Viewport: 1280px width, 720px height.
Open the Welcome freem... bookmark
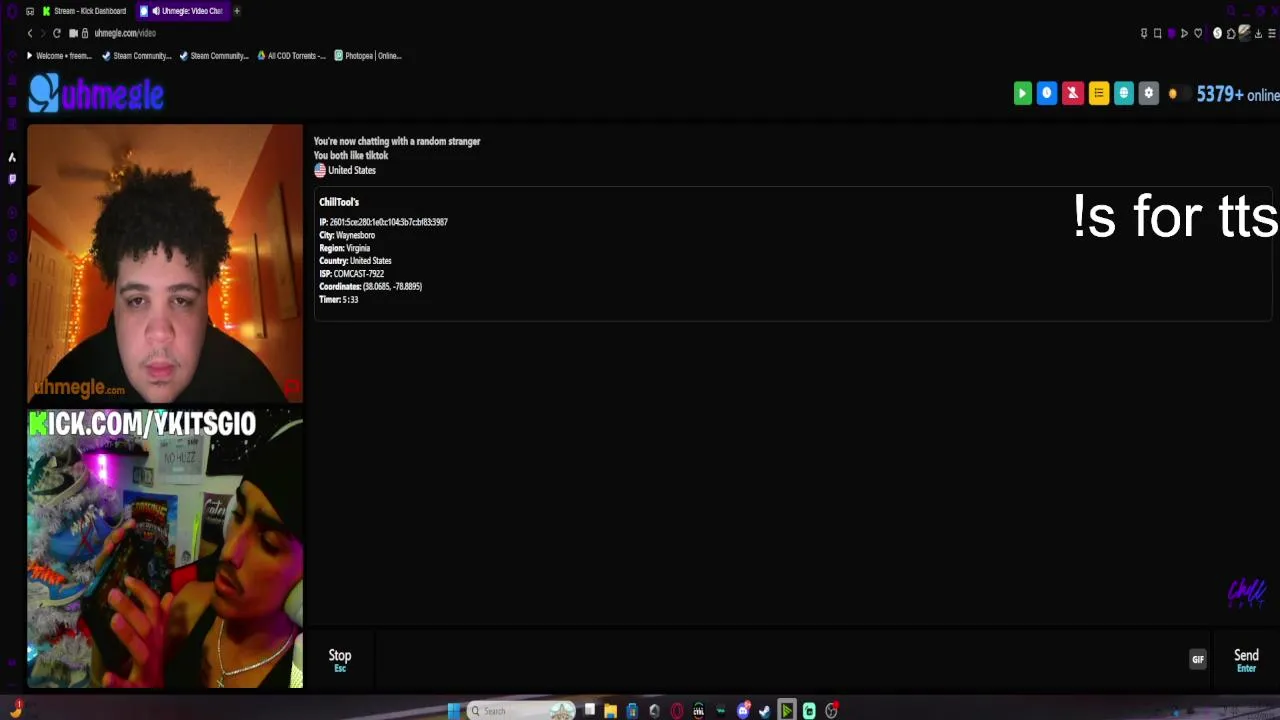tap(59, 56)
